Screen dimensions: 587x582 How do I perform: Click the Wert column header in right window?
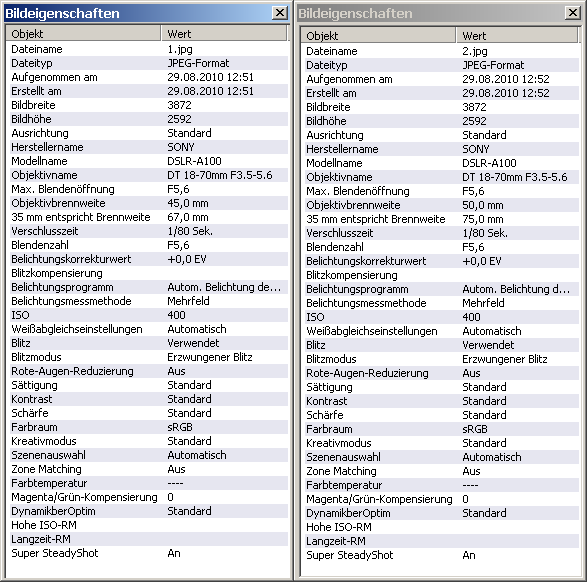(x=517, y=36)
